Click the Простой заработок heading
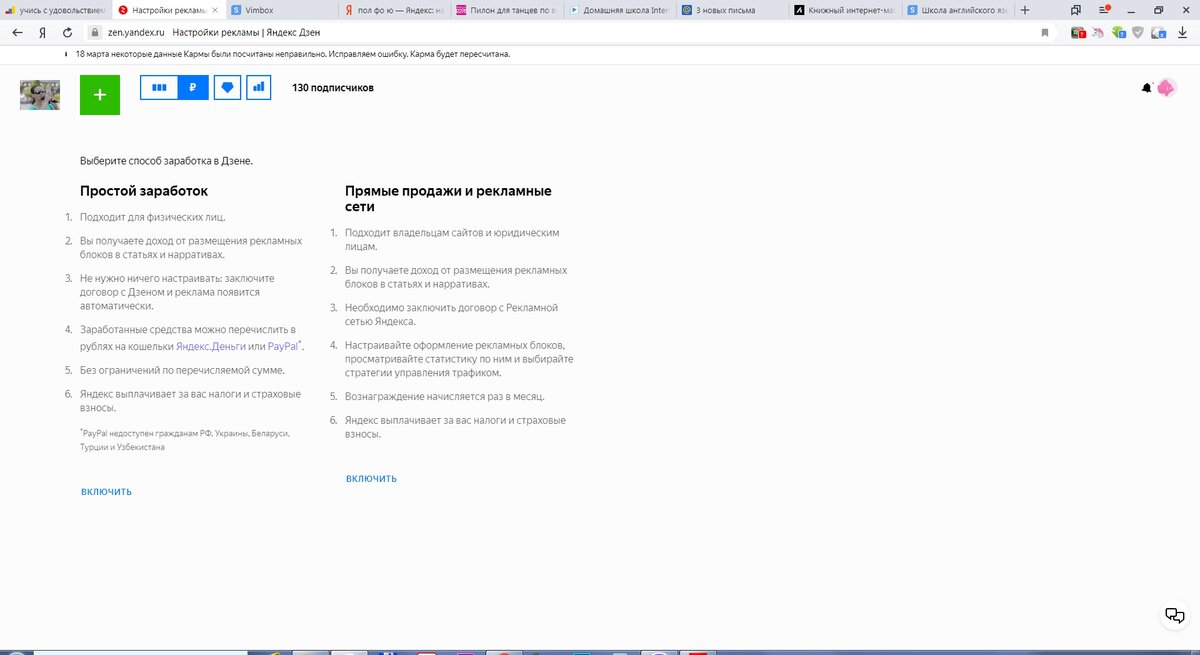The height and width of the screenshot is (655, 1200). [x=144, y=190]
